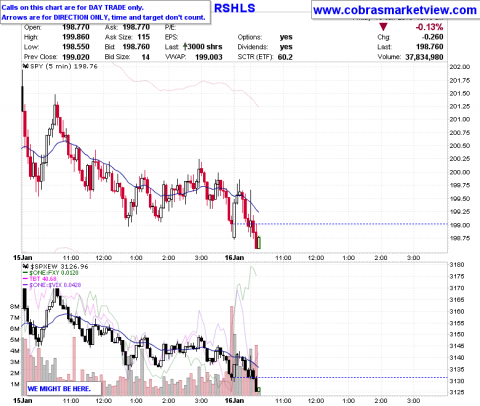
Task: Click the Prev Close value 199.020
Action: point(76,57)
